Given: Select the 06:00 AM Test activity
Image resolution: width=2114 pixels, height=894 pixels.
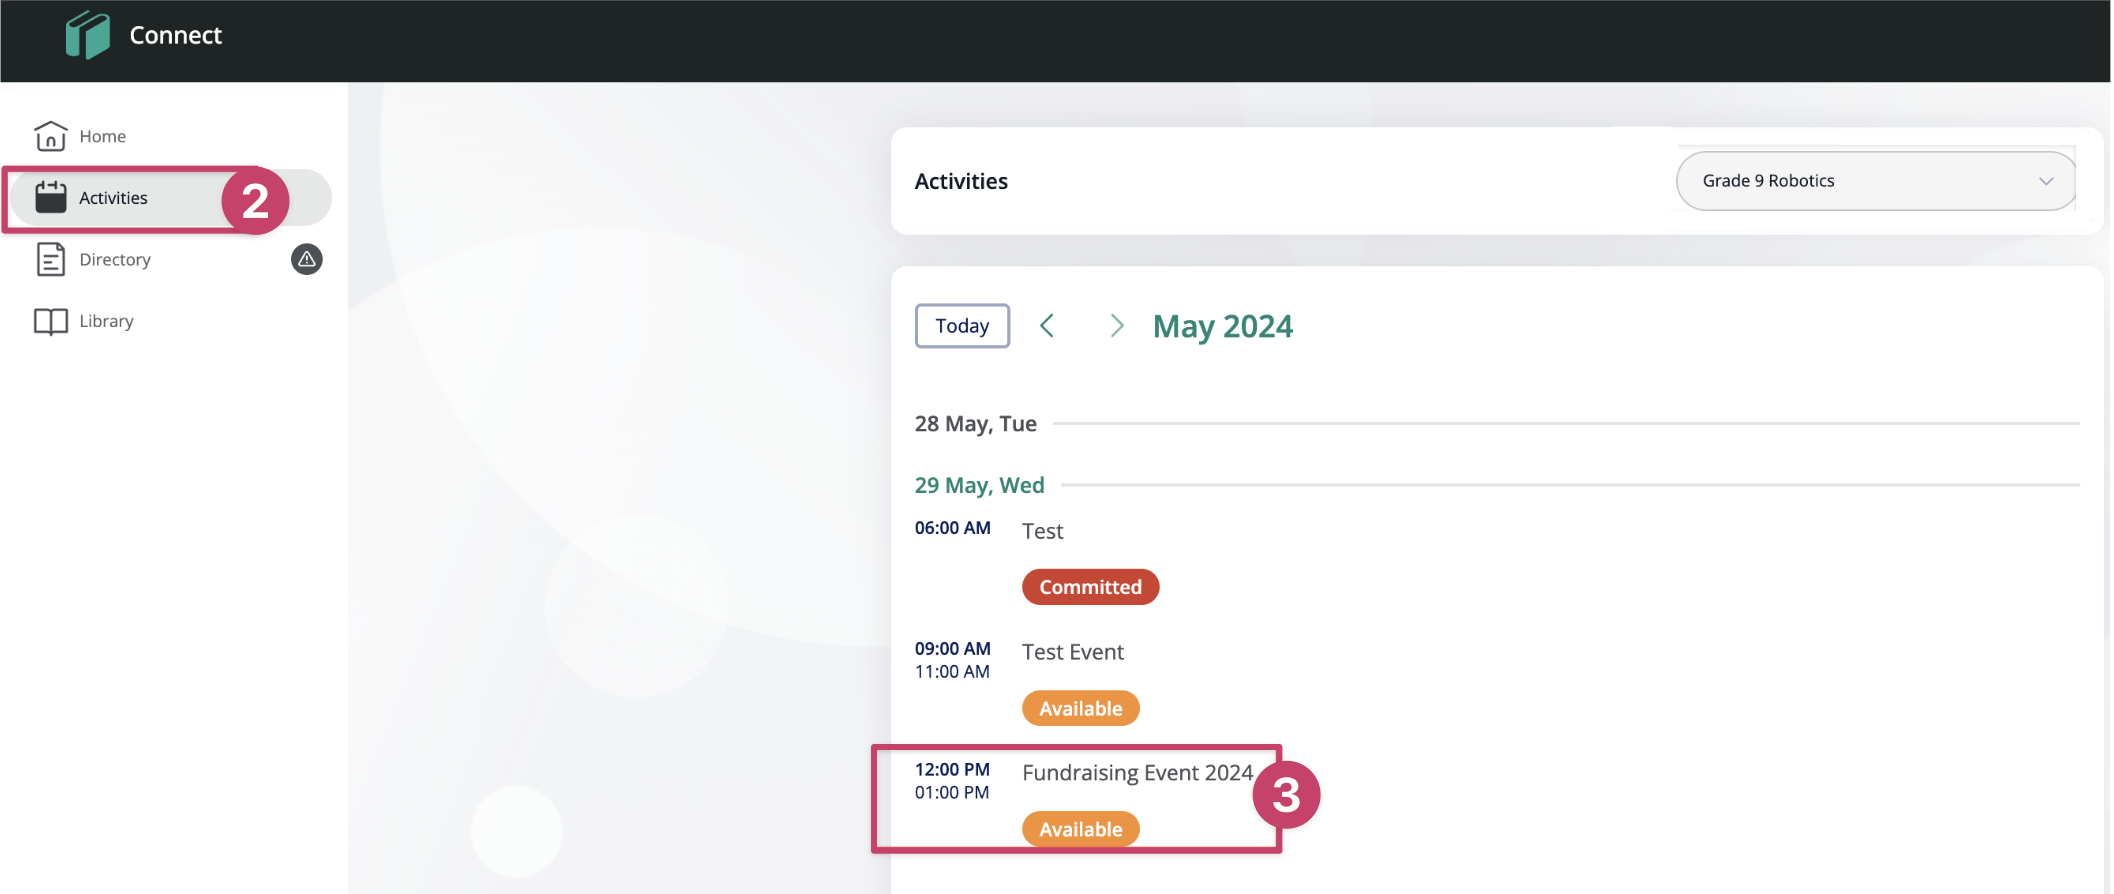Looking at the screenshot, I should pyautogui.click(x=1042, y=531).
